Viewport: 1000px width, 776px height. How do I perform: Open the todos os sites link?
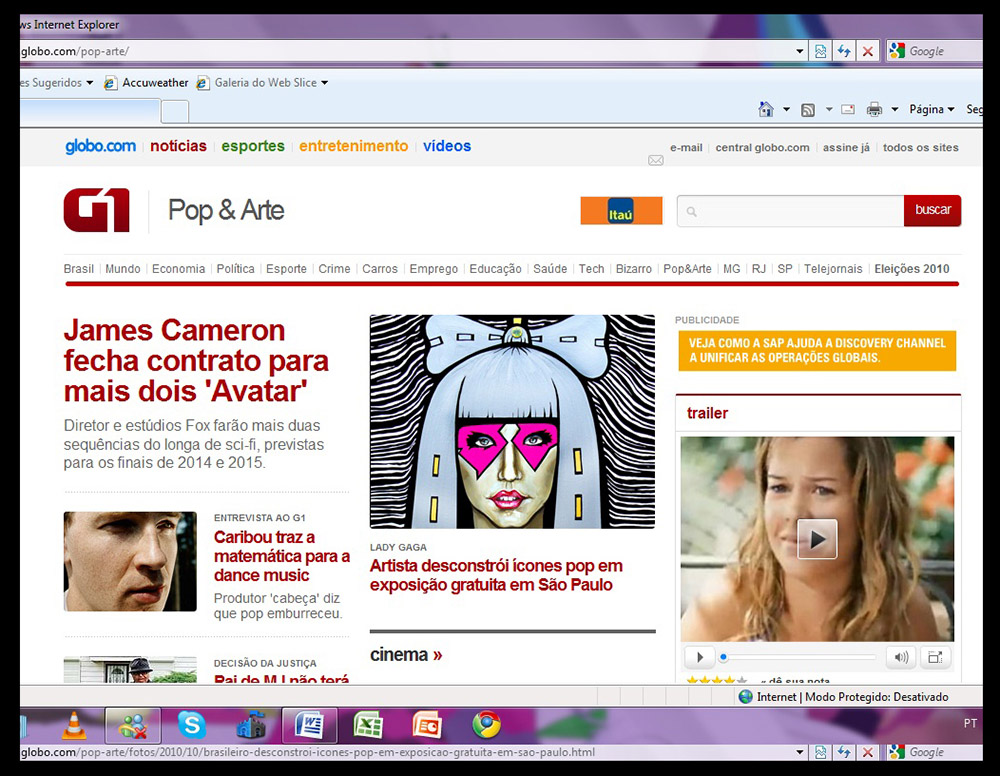pyautogui.click(x=921, y=148)
